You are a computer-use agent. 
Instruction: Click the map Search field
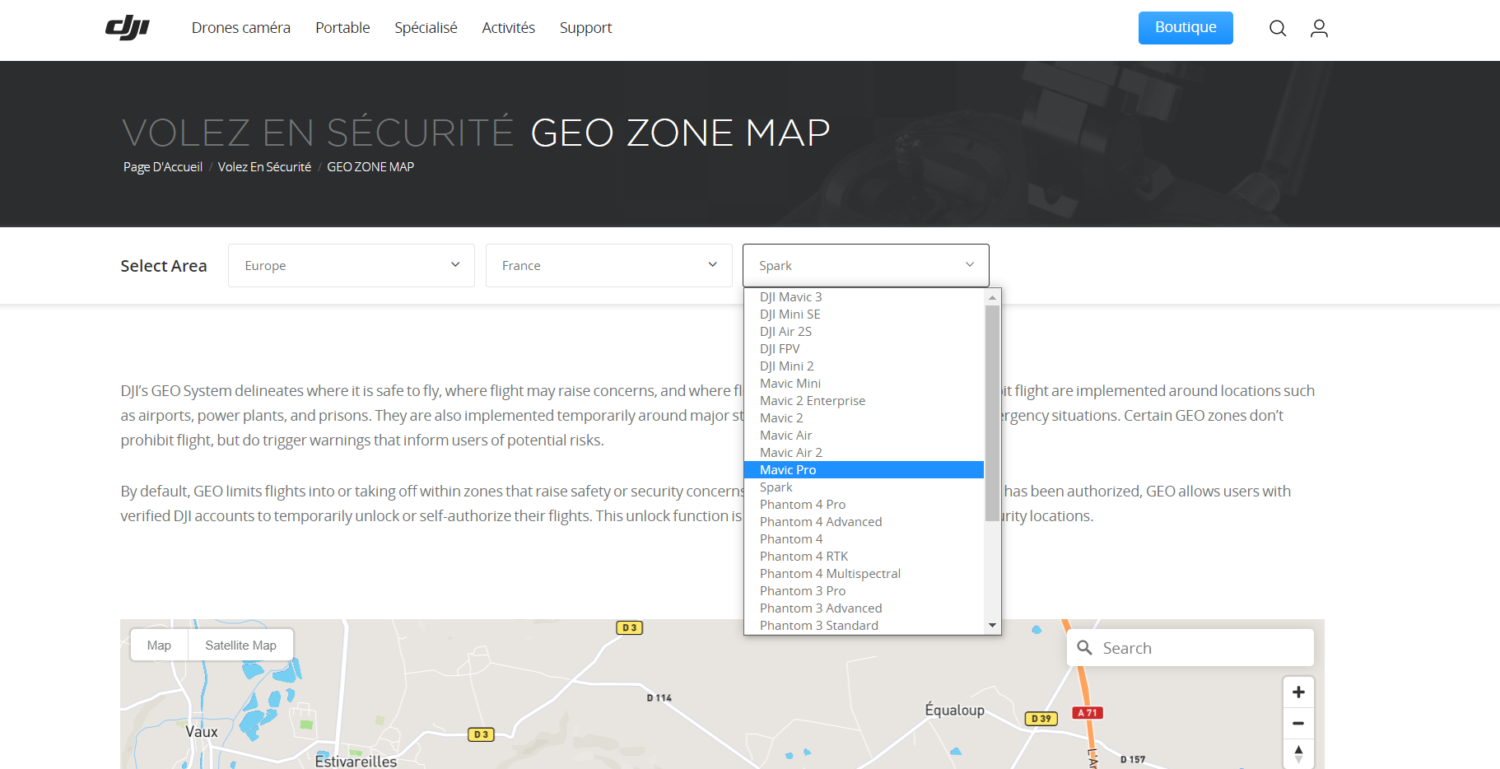[1200, 648]
